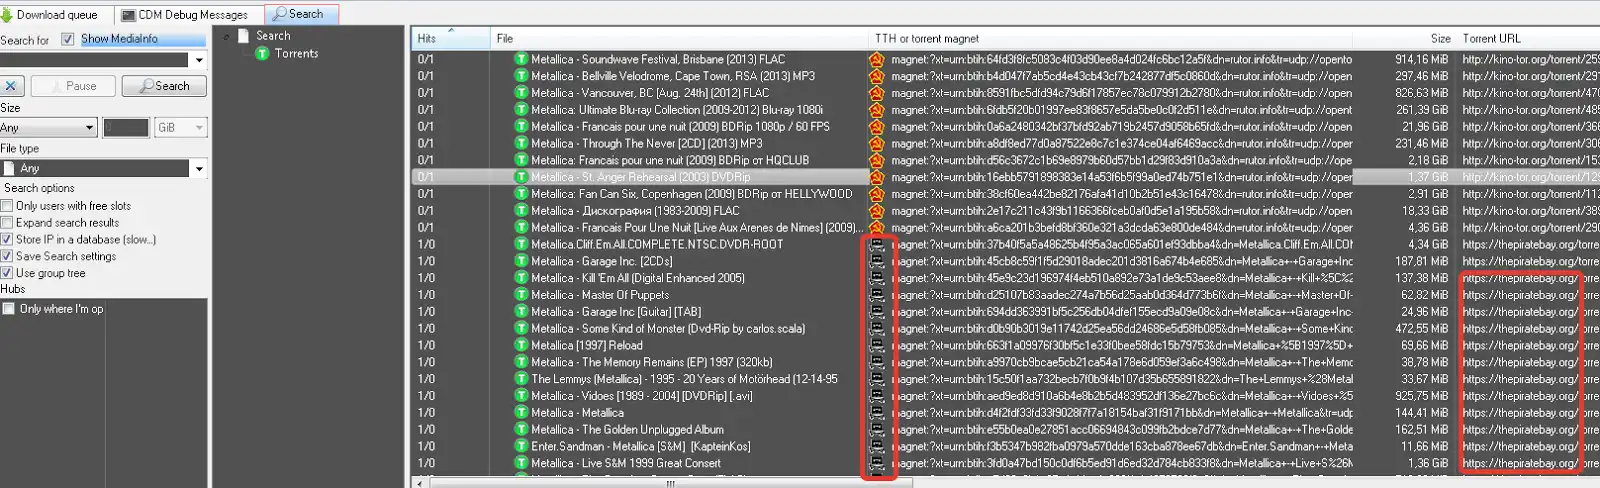Image resolution: width=1600 pixels, height=488 pixels.
Task: Click torrent icon of Ultimate Blu-ray Collection row
Action: coord(521,110)
